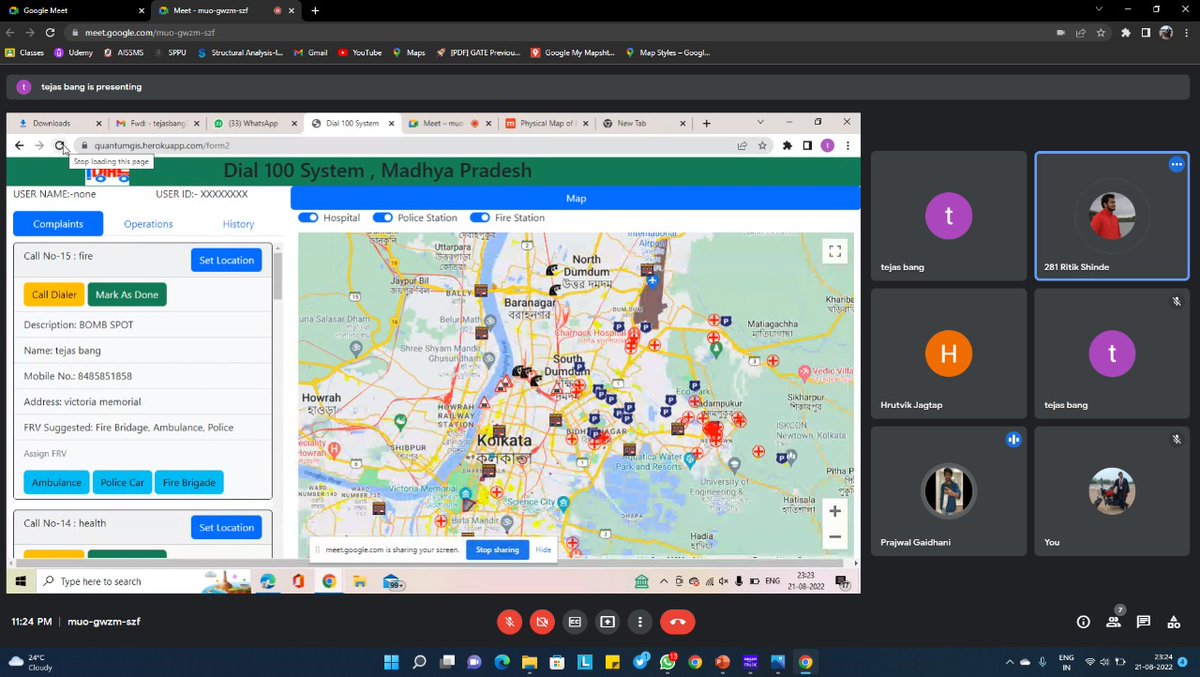Click the yellow Call Dialer button
The width and height of the screenshot is (1200, 677).
pyautogui.click(x=54, y=295)
